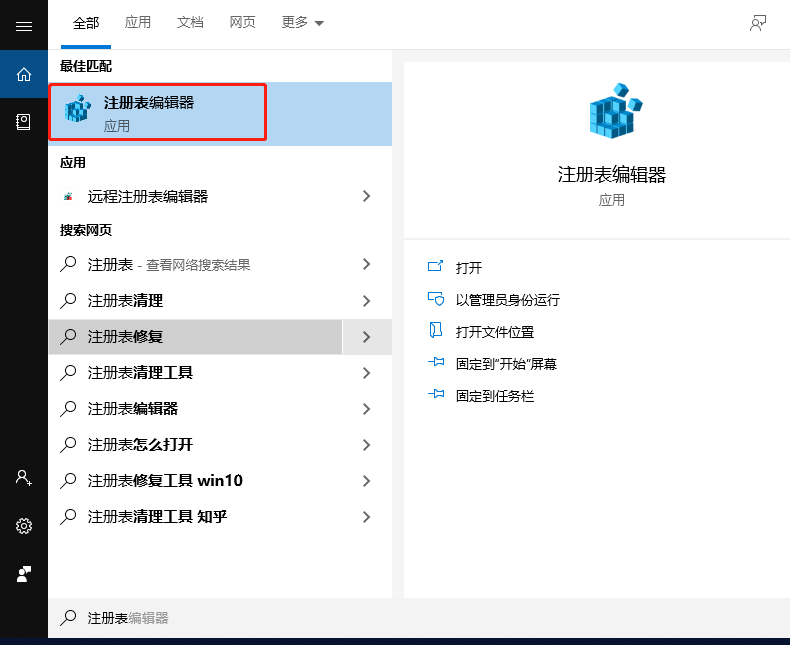Open the hamburger menu icon
Screen dimensions: 790x645
[x=24, y=26]
